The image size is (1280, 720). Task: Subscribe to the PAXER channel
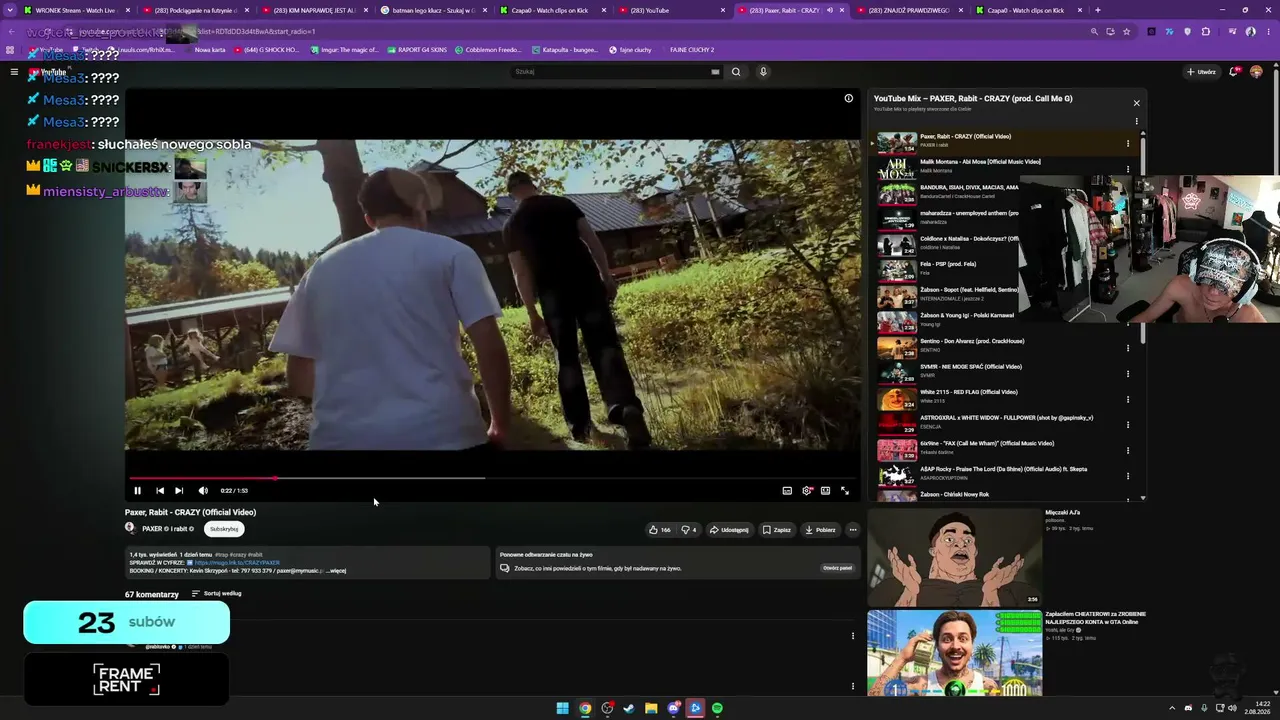pyautogui.click(x=224, y=529)
